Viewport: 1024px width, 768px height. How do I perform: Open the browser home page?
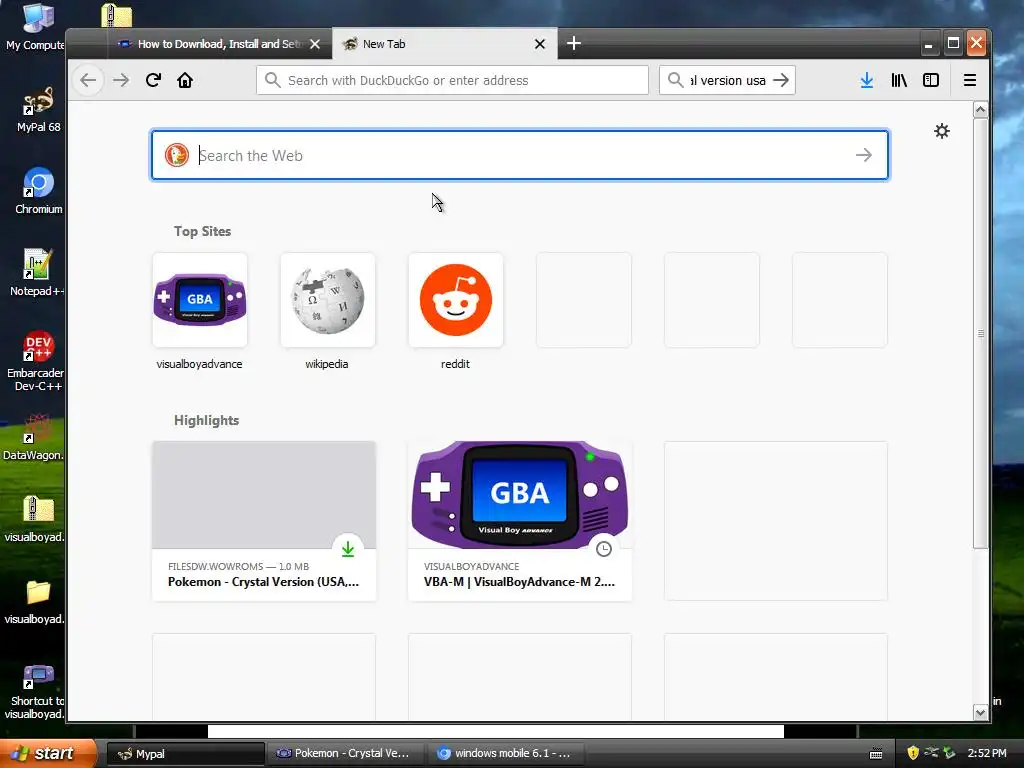pyautogui.click(x=185, y=80)
